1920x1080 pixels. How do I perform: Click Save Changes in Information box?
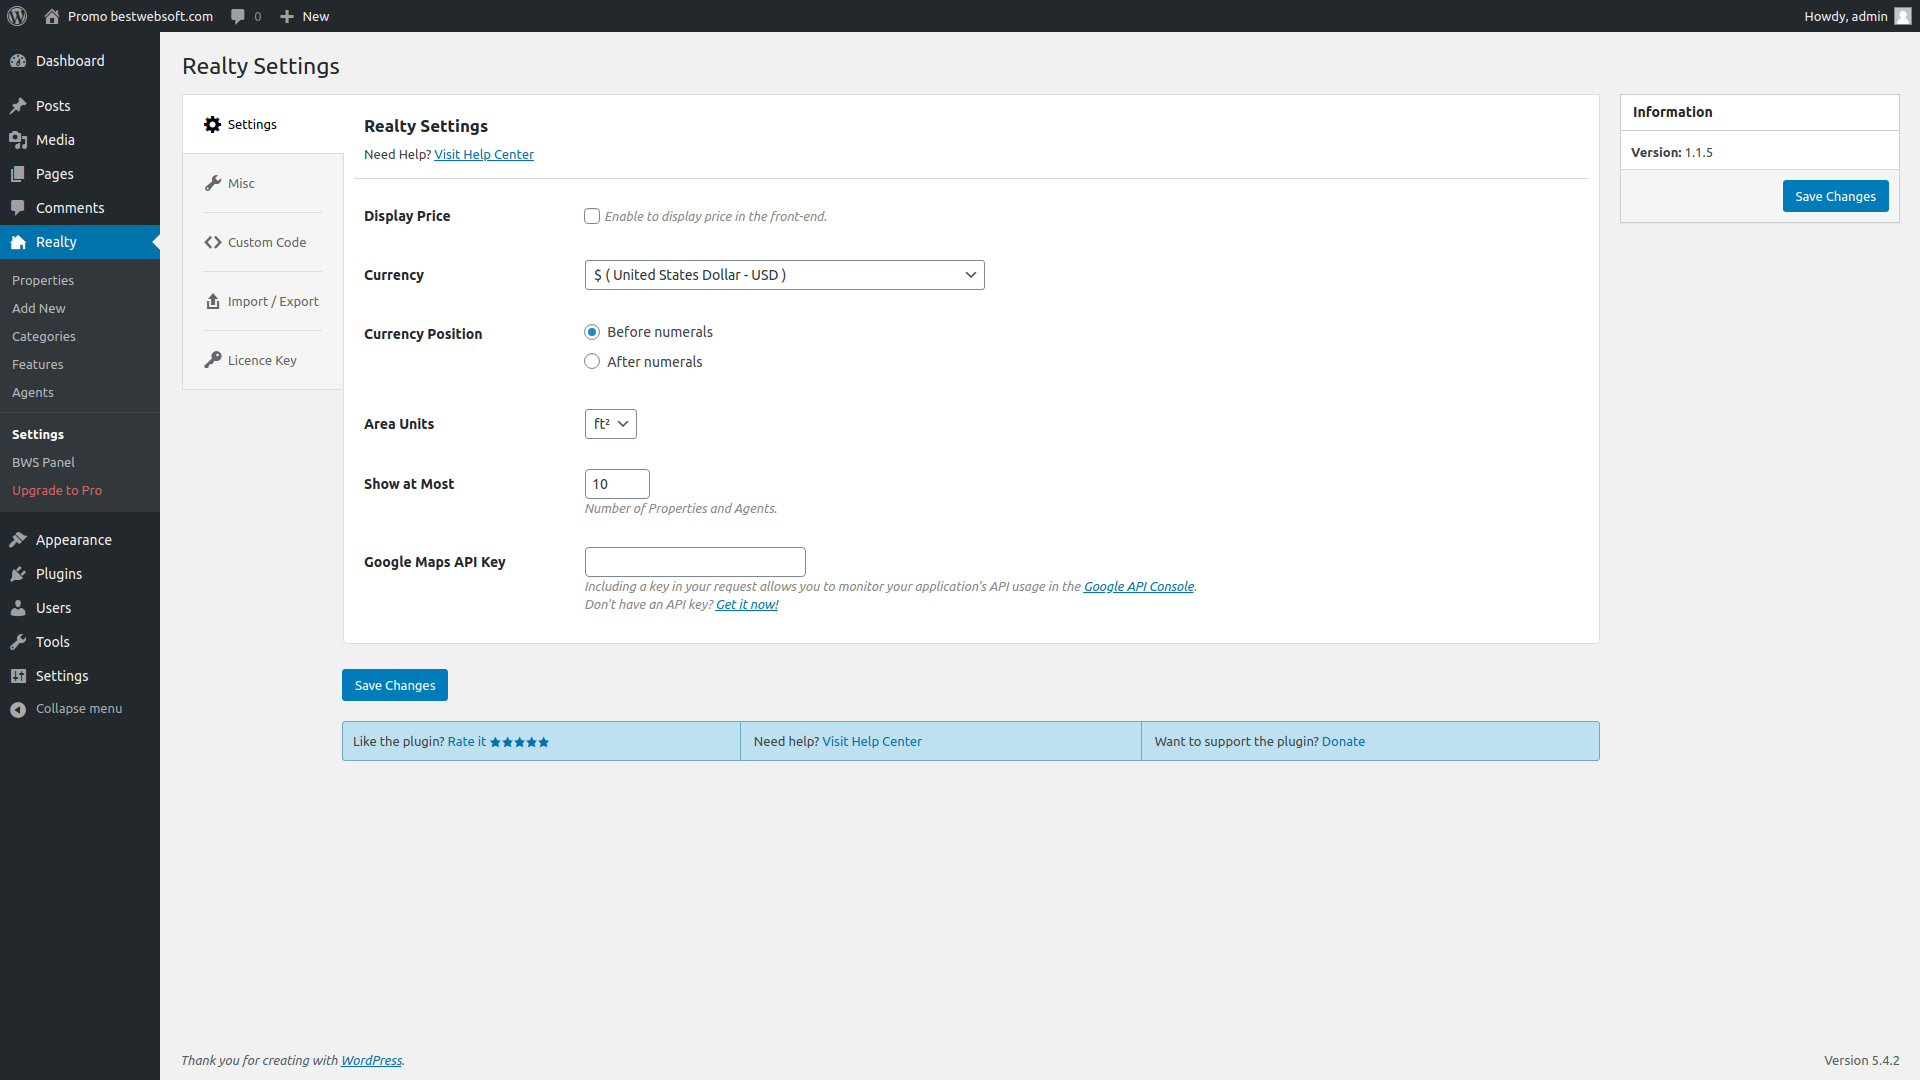coord(1835,196)
